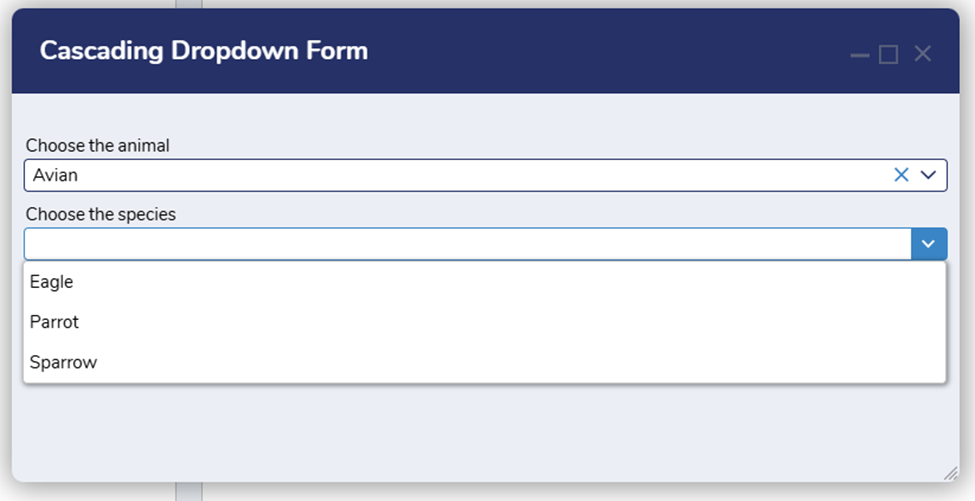Click the Avian value in the animal field
This screenshot has height=501, width=975.
(x=55, y=175)
